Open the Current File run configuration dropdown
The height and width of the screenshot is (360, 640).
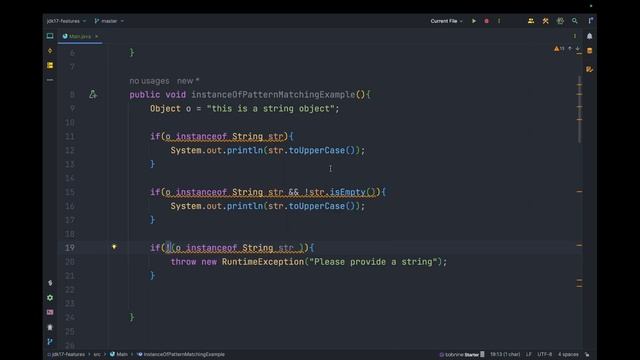pos(447,21)
